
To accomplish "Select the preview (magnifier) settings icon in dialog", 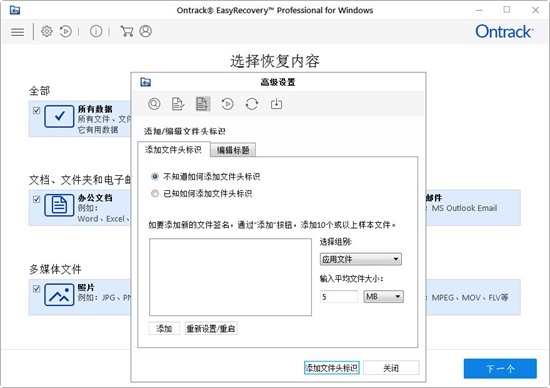I will [154, 104].
